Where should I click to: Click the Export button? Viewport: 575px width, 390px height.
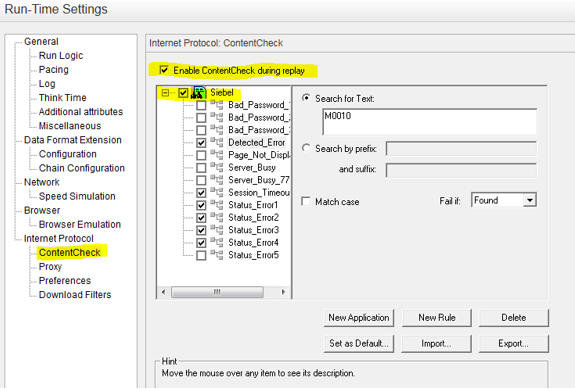513,343
